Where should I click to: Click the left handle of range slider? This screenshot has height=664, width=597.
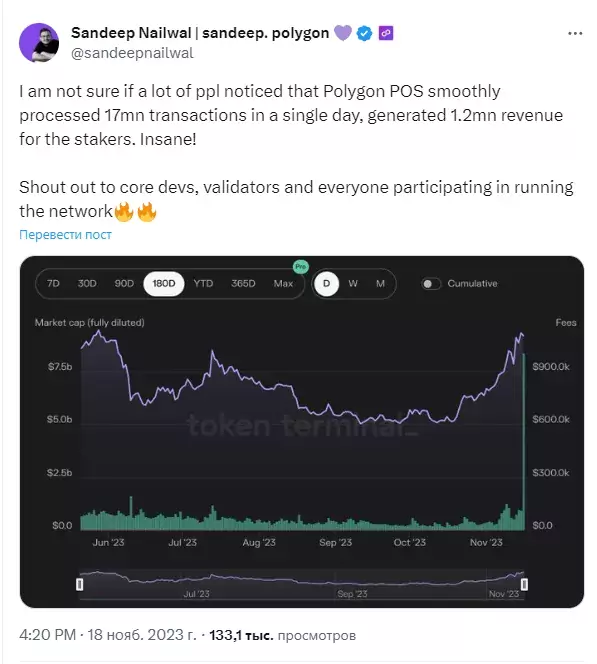pyautogui.click(x=79, y=584)
